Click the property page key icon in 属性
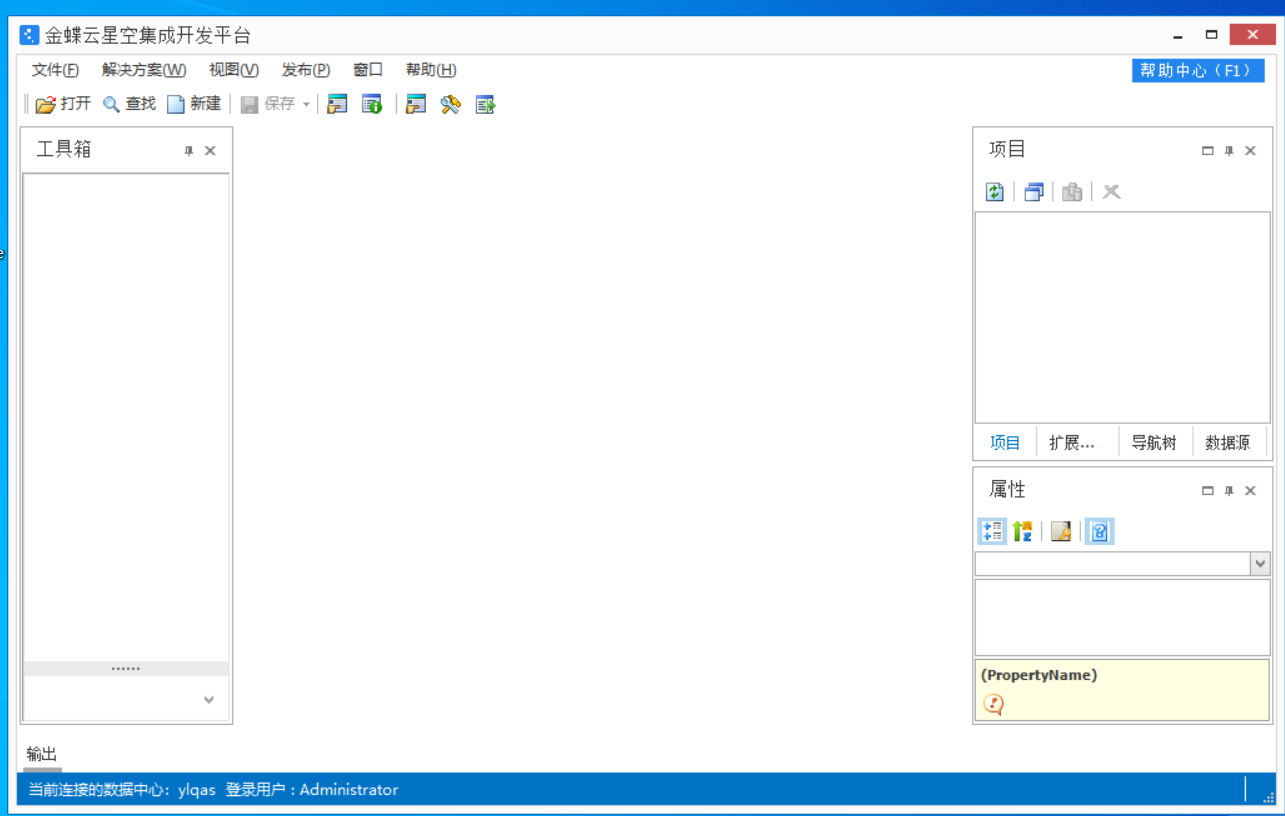Viewport: 1285px width, 816px height. pos(1061,532)
